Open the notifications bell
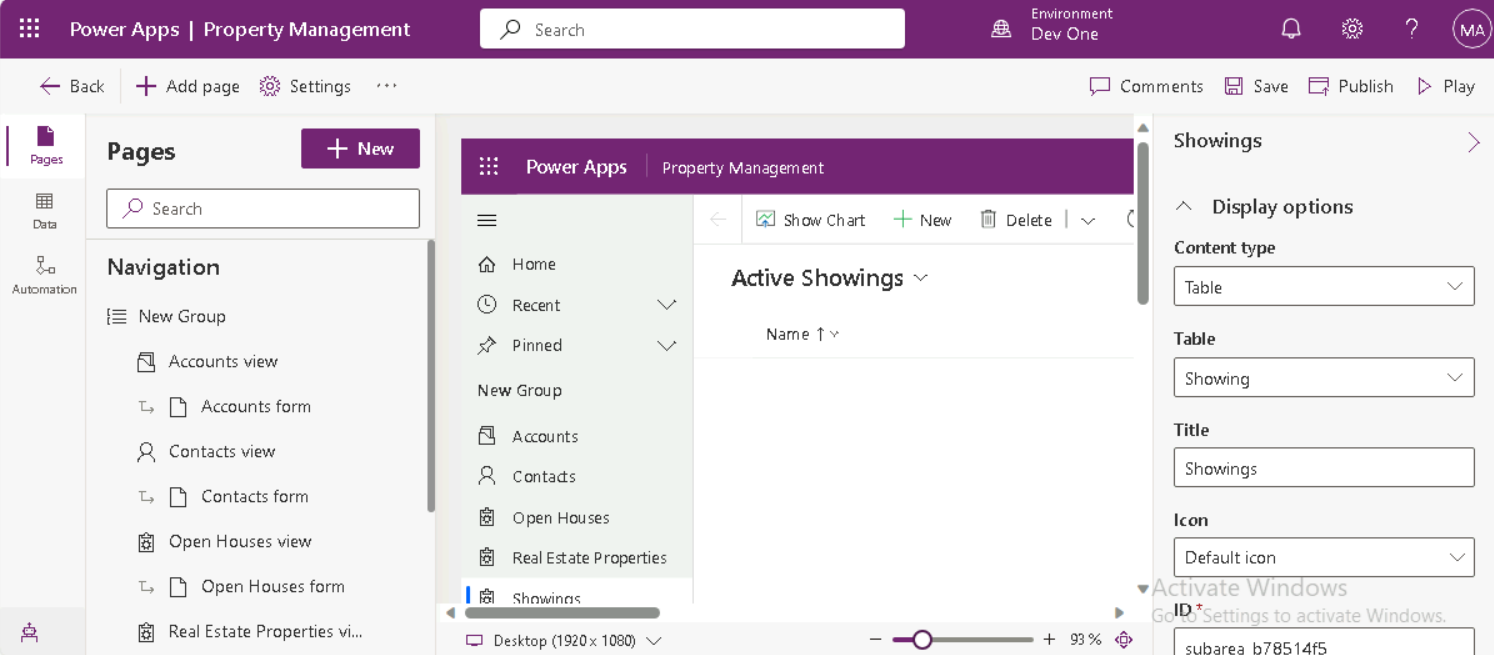 [x=1291, y=29]
